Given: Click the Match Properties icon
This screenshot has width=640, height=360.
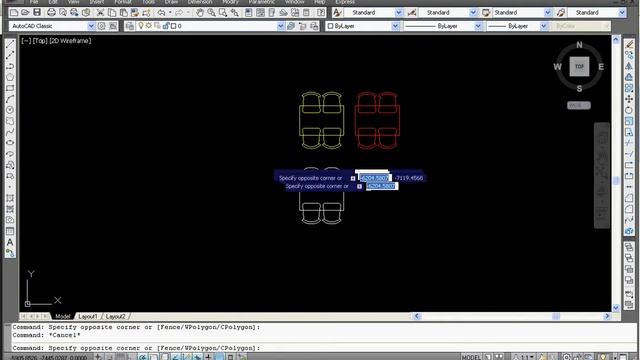Looking at the screenshot, I should (135, 13).
